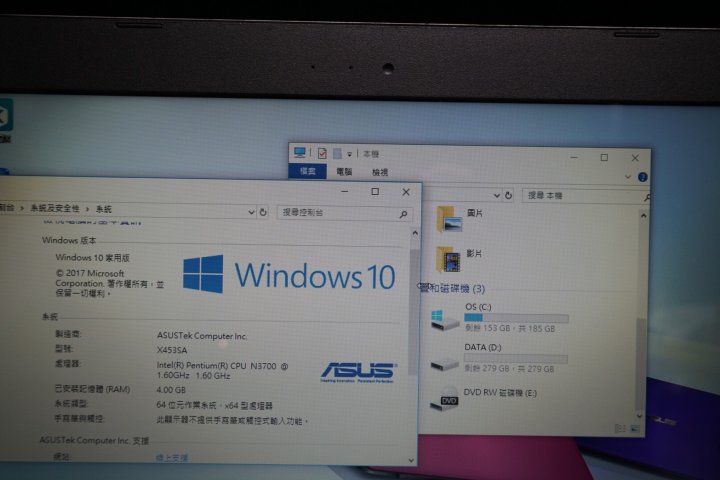Click the computer icon in Explorer title bar
This screenshot has height=480, width=720.
[300, 152]
